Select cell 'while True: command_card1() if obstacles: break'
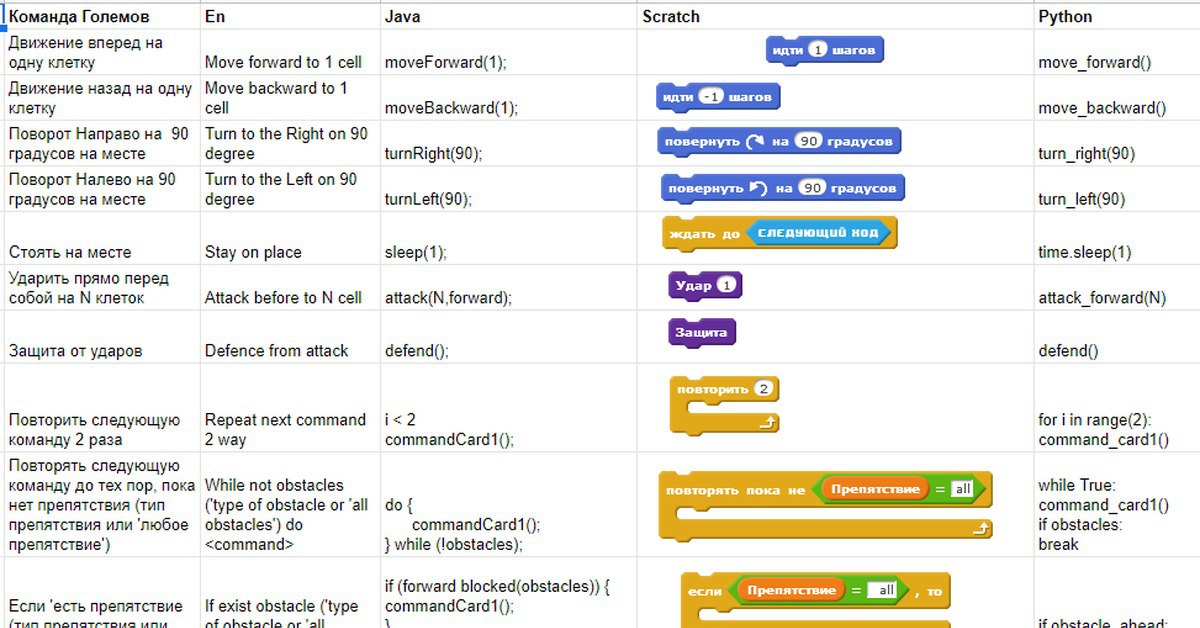This screenshot has width=1200, height=628. click(x=1117, y=505)
